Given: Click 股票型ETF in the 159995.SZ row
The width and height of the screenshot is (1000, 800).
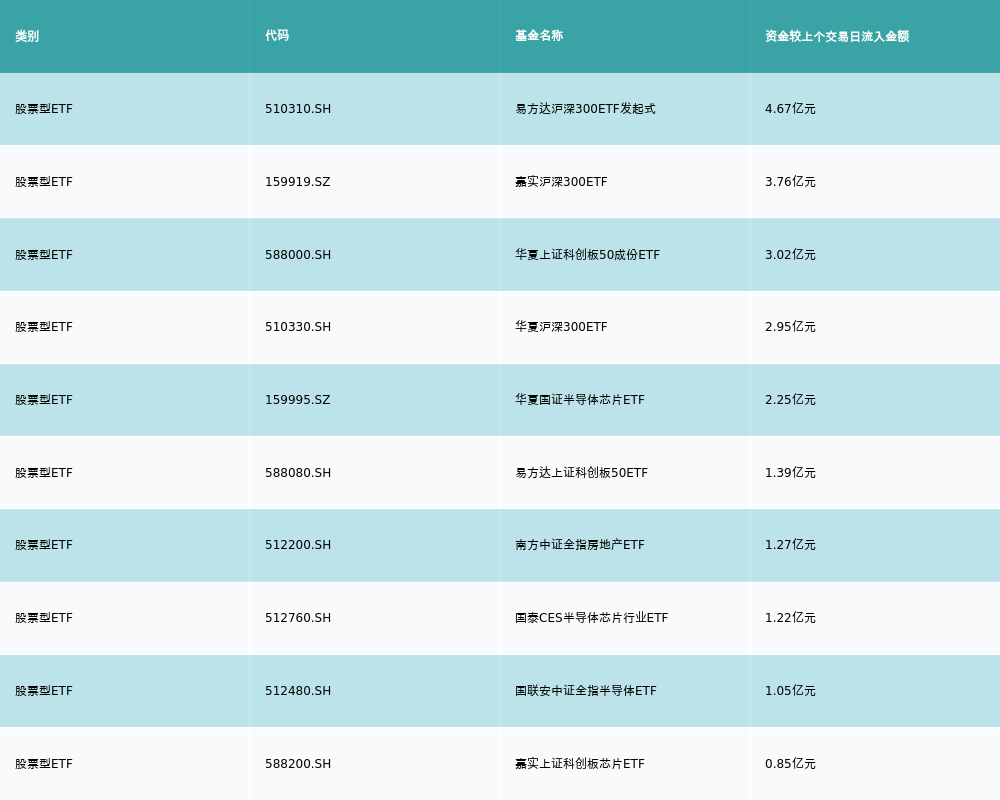Looking at the screenshot, I should point(44,400).
